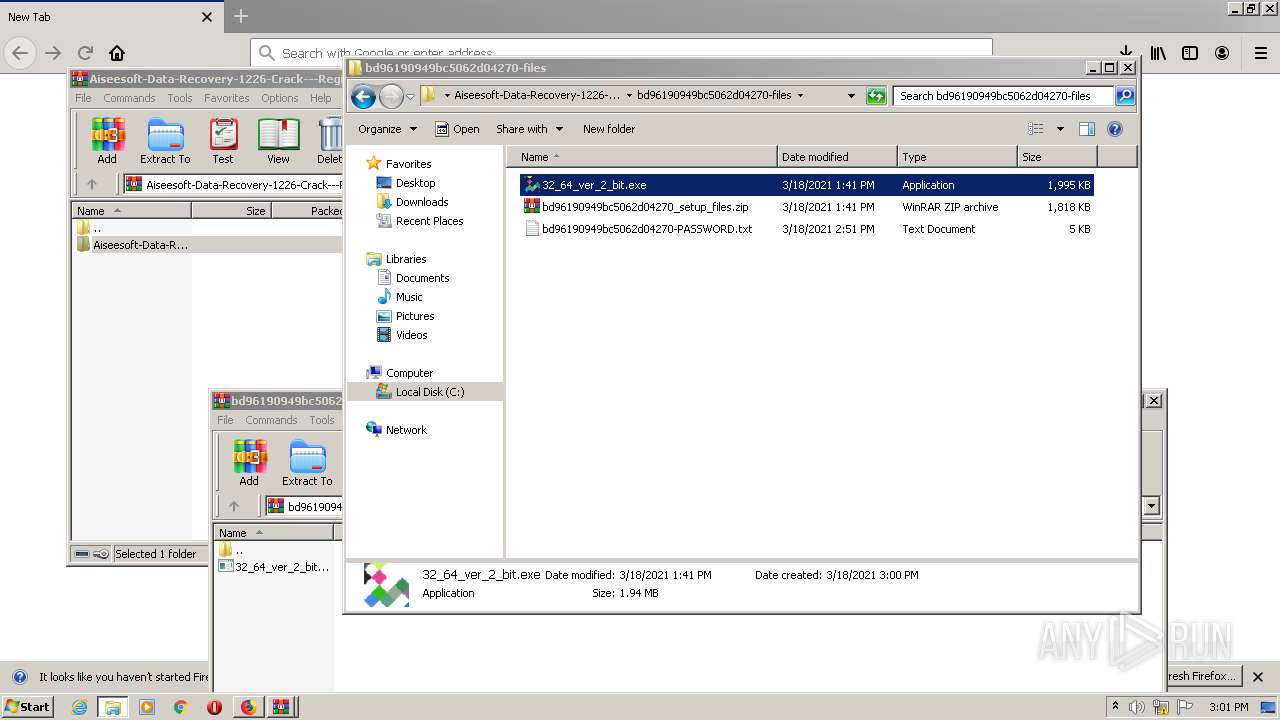Open Explorer help icon

click(1115, 129)
